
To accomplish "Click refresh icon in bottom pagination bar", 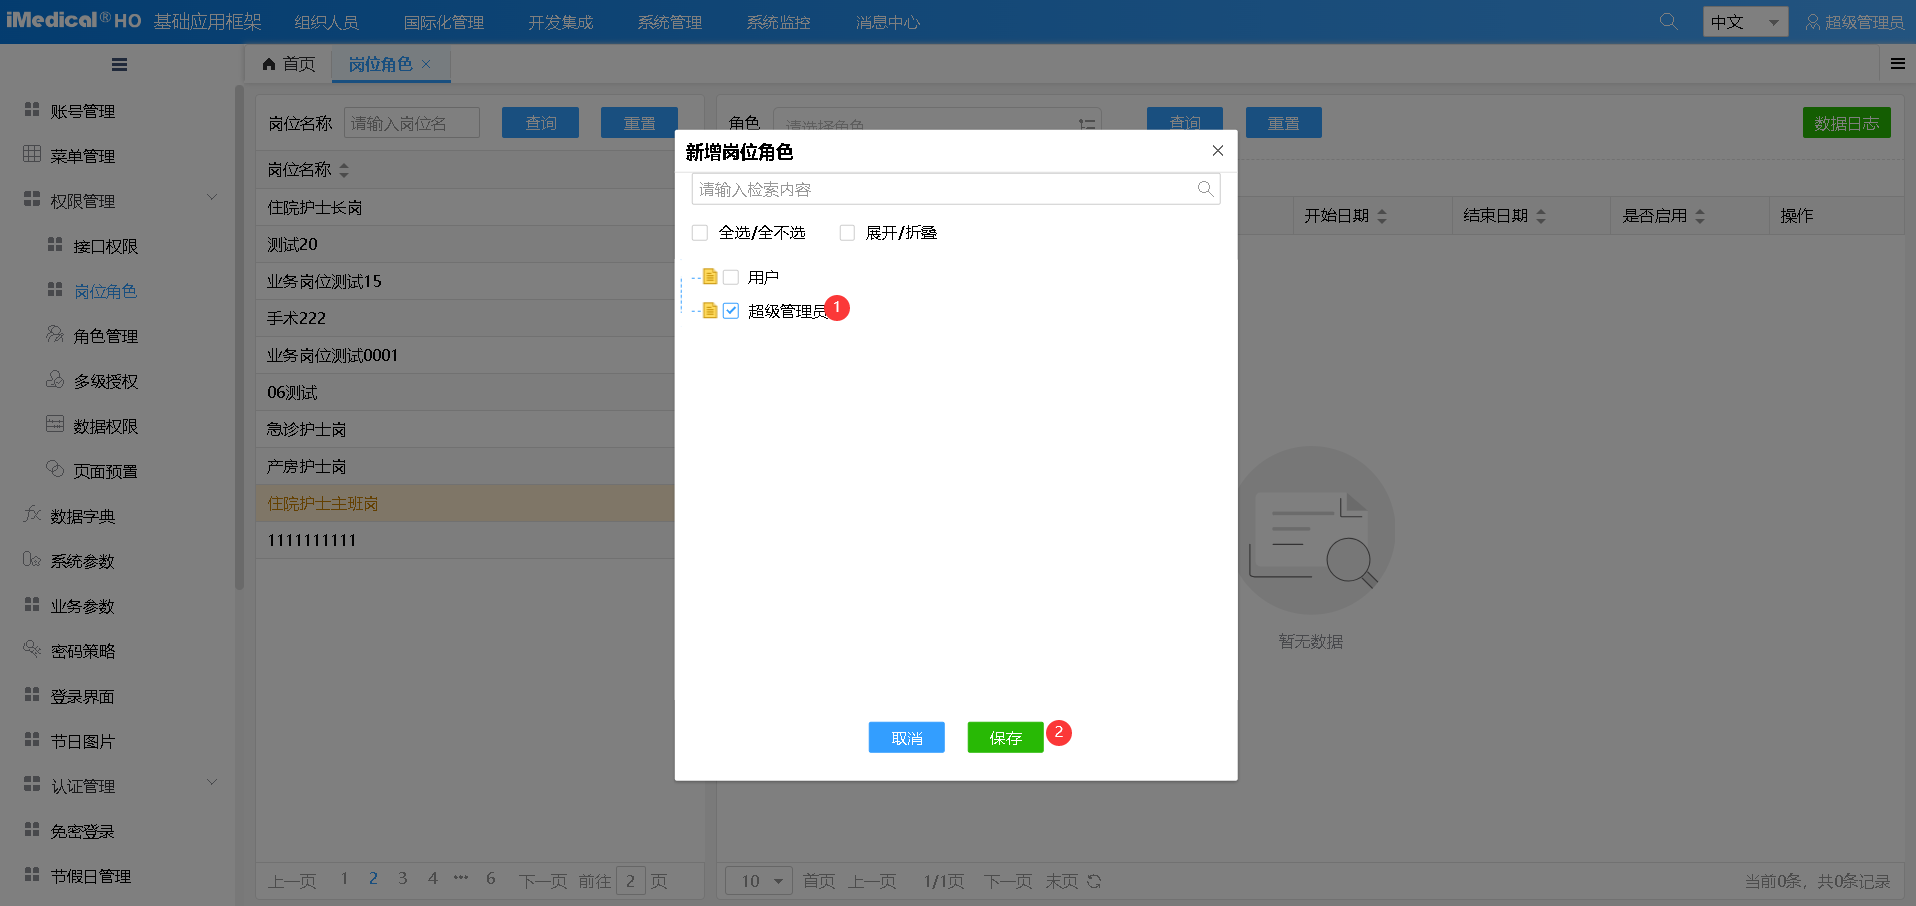I will tap(1094, 881).
